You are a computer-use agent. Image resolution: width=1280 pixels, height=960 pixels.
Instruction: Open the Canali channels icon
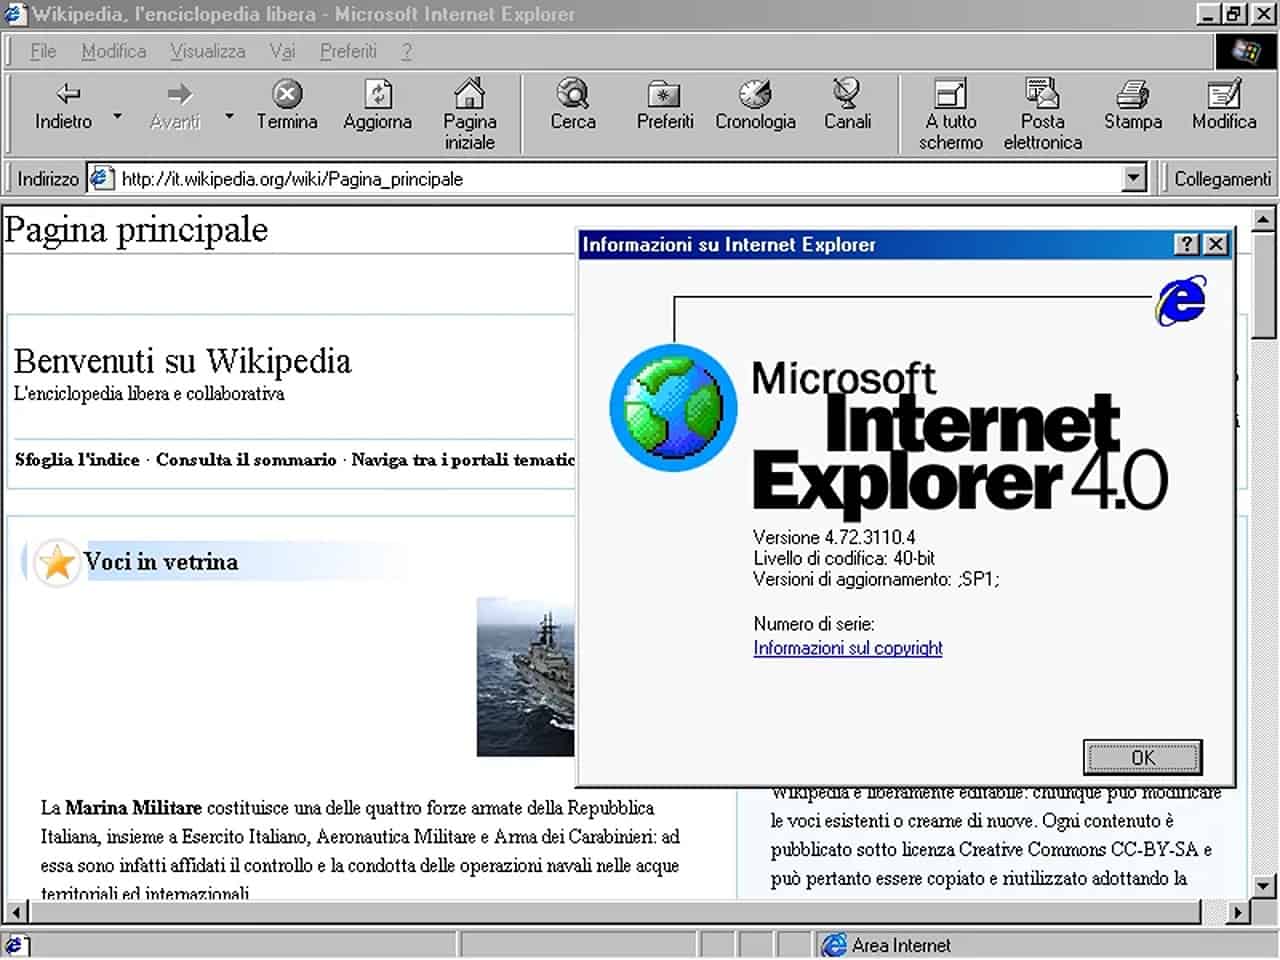[847, 95]
